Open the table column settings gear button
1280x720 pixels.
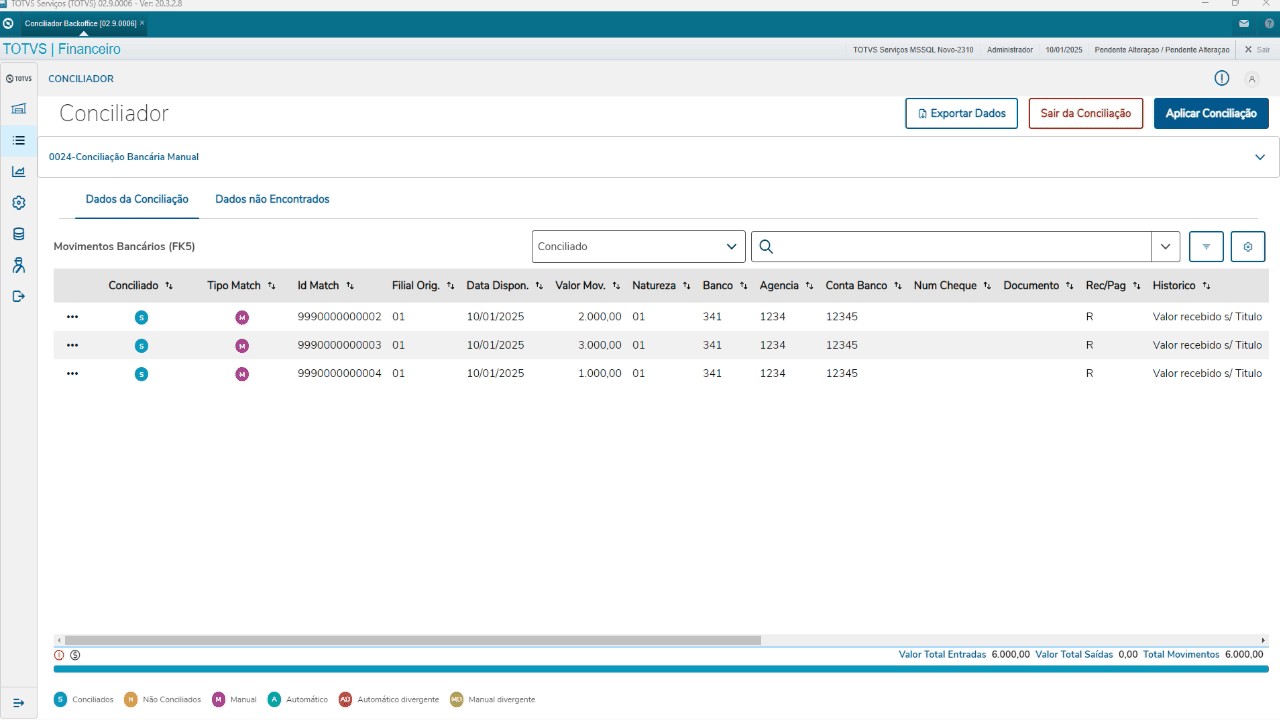(x=1248, y=246)
